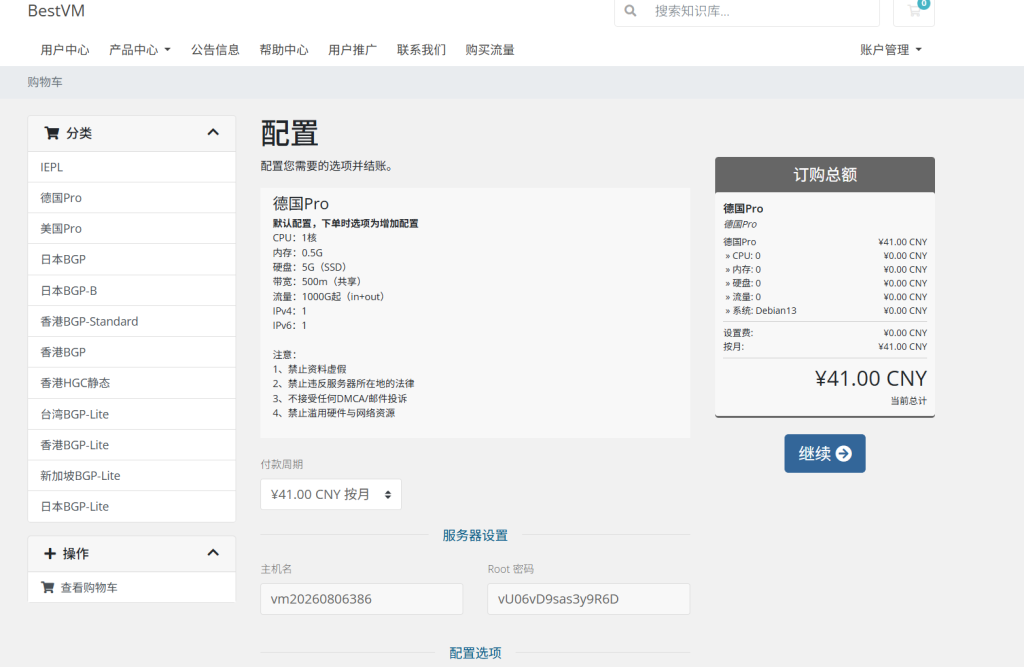Click the Root 密码 password field
1024x667 pixels.
click(x=588, y=599)
